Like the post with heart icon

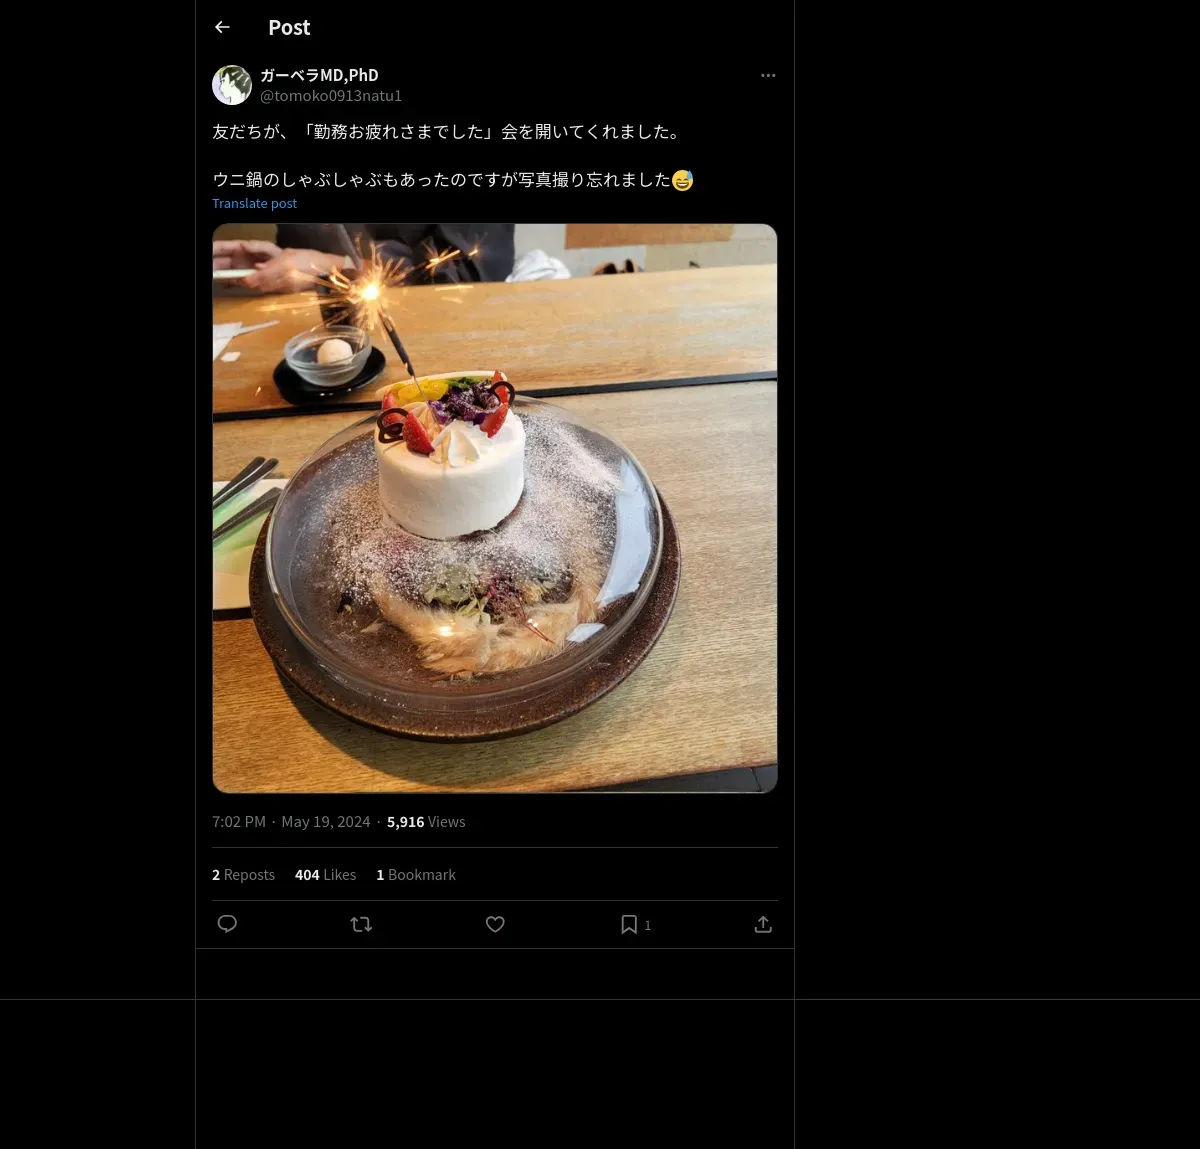pos(495,924)
